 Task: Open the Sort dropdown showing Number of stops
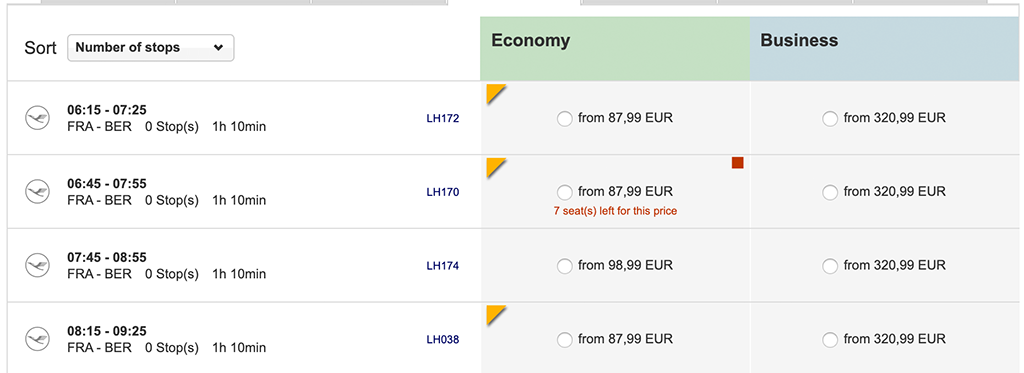(x=151, y=48)
